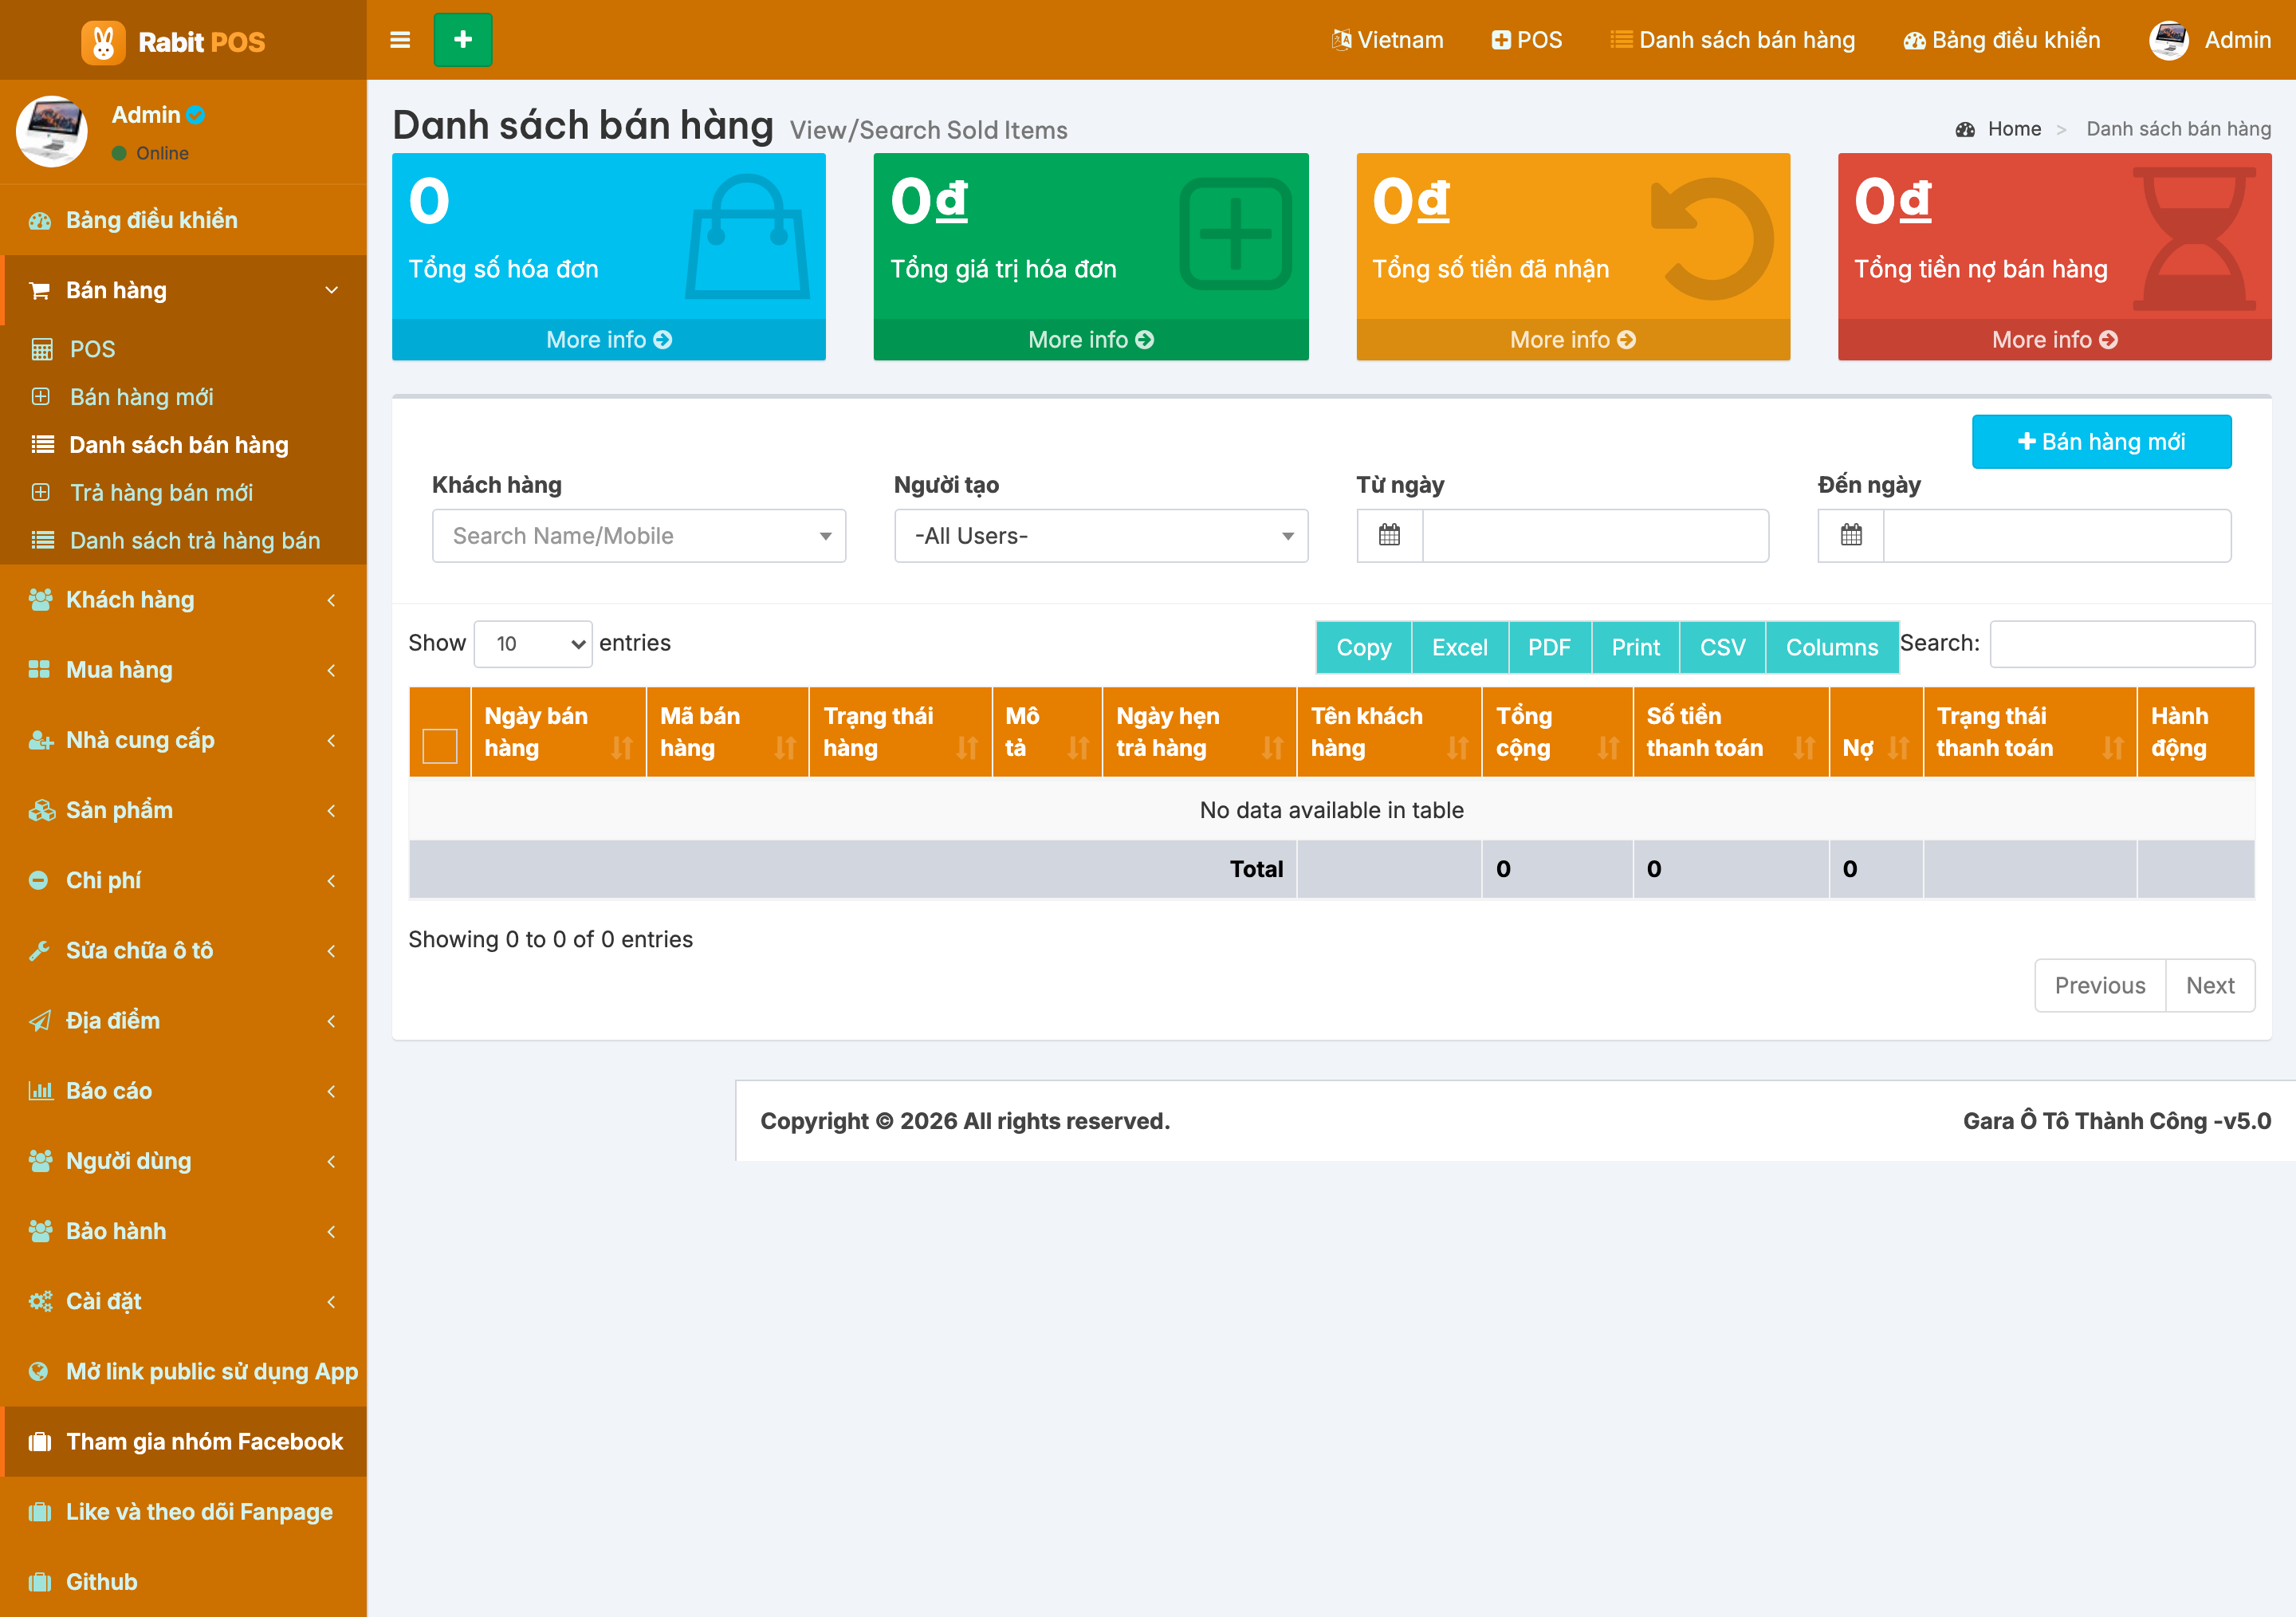Viewport: 2296px width, 1617px height.
Task: Open the Người tạo All Users dropdown
Action: (1101, 536)
